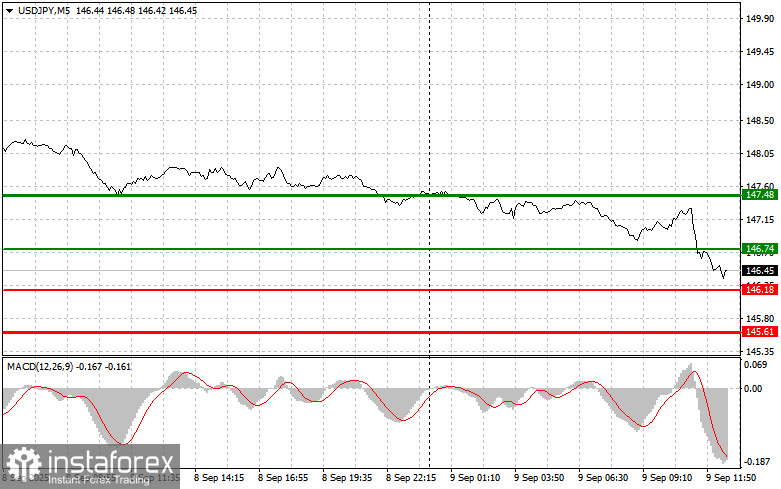
Task: Select the MACD values -0.167 -0.161
Action: [105, 367]
